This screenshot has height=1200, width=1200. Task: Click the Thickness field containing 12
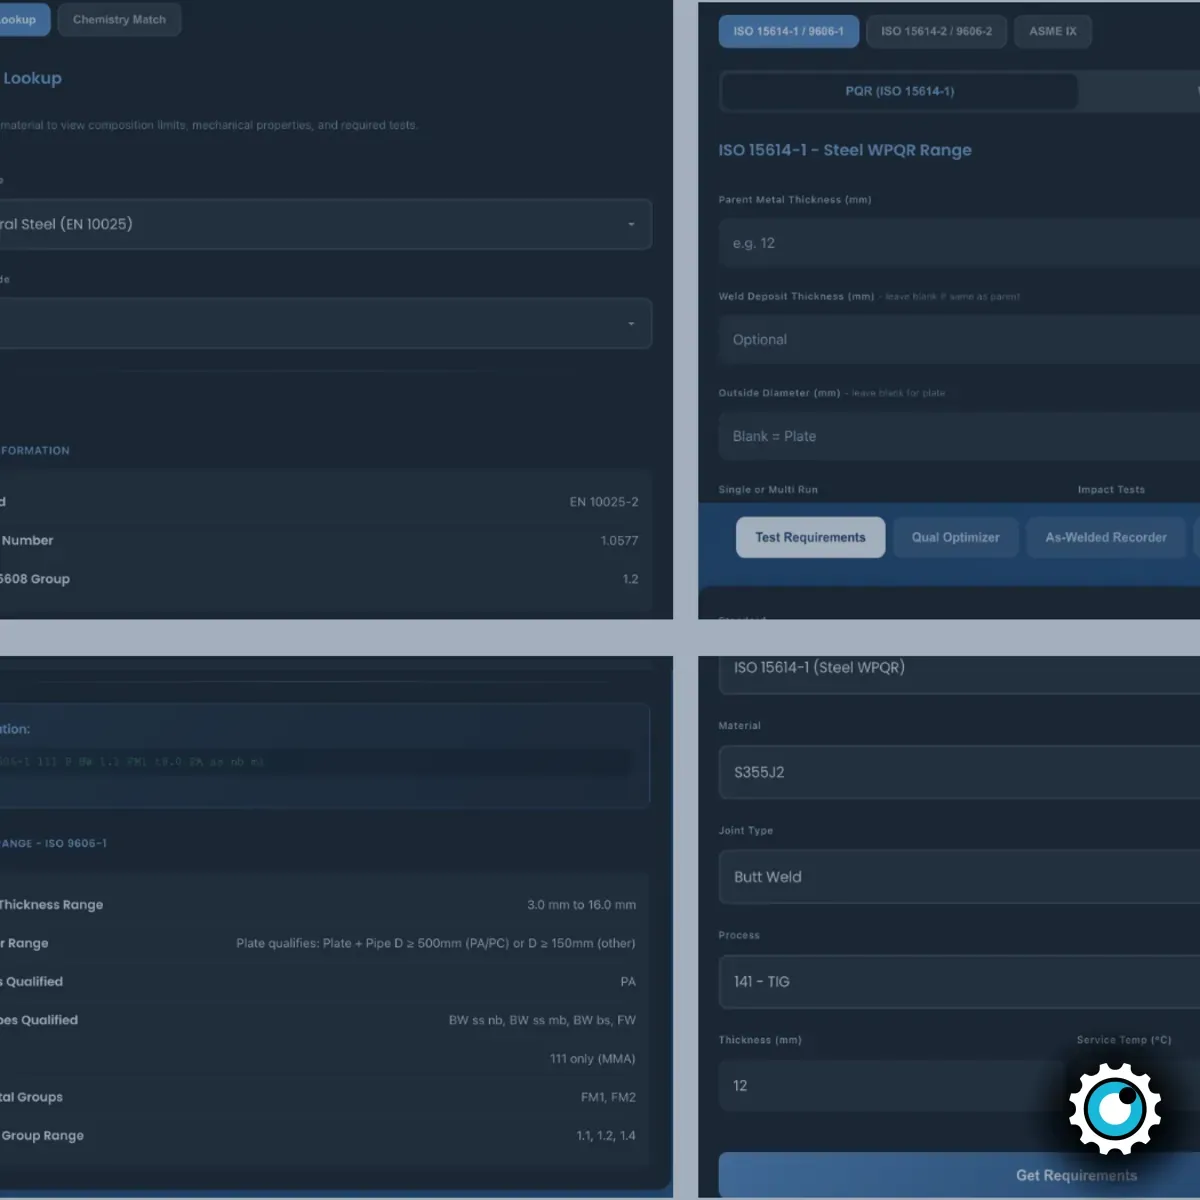pyautogui.click(x=890, y=1086)
